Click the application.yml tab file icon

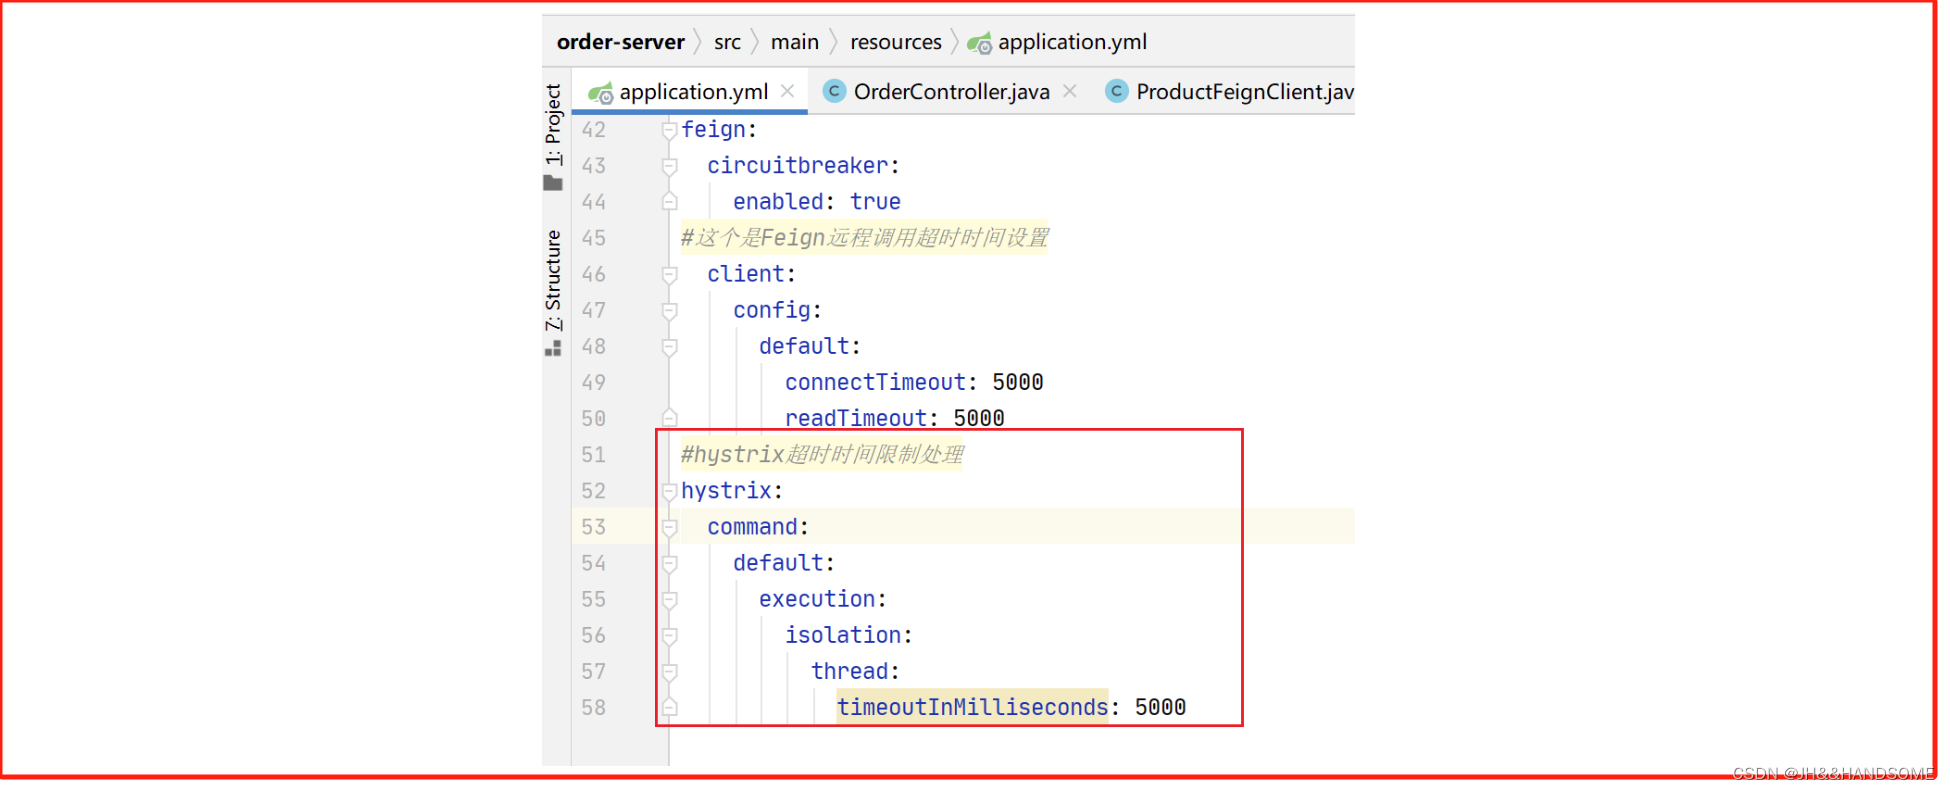tap(601, 94)
